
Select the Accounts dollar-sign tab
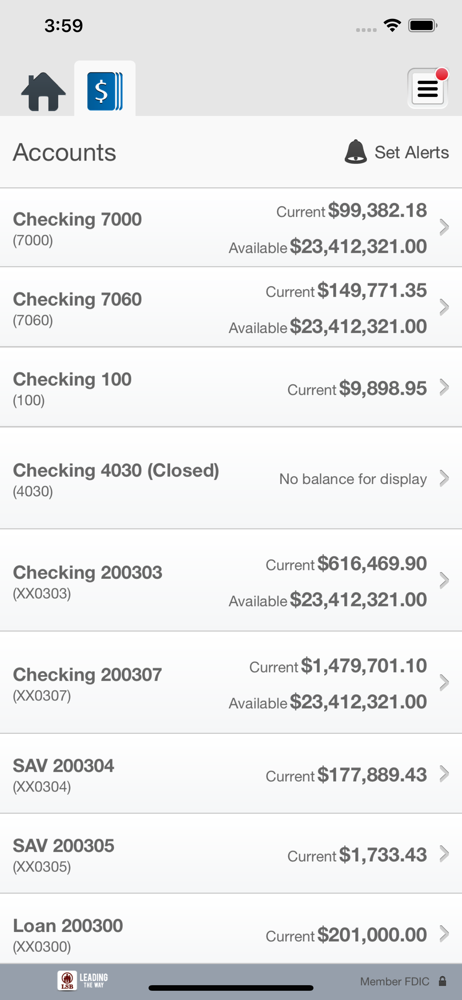(105, 91)
